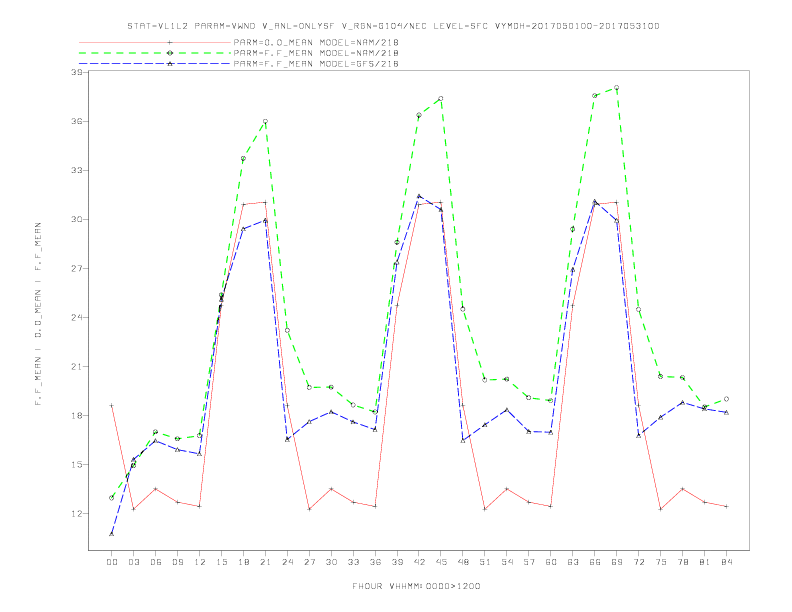The height and width of the screenshot is (612, 792).
Task: Click x-axis tick label 36
Action: pos(375,562)
